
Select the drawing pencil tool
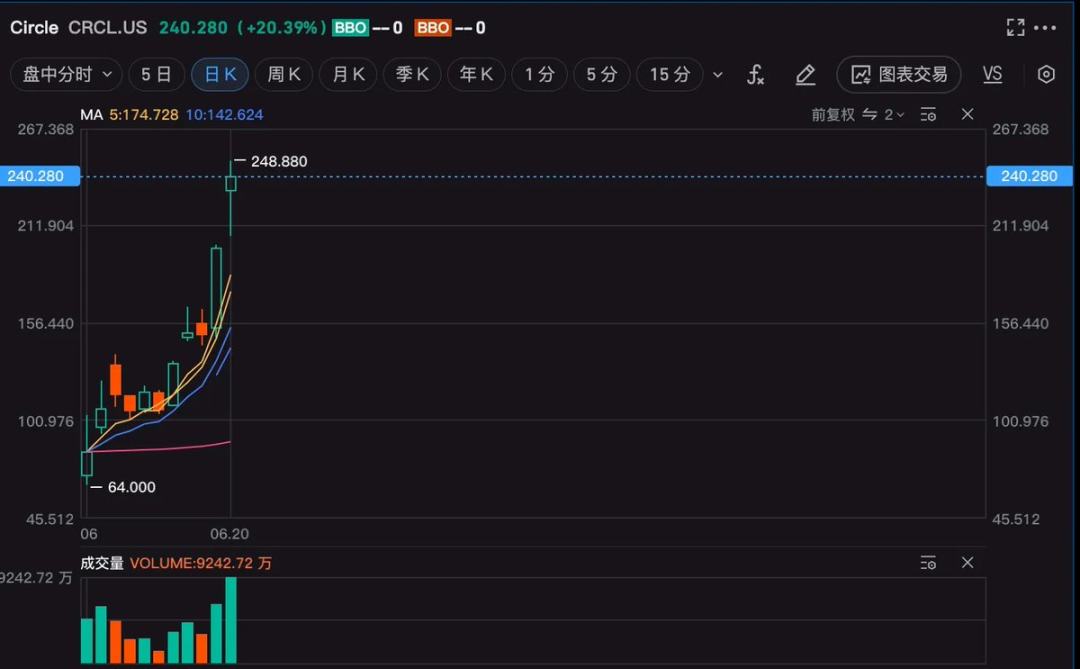click(x=805, y=75)
